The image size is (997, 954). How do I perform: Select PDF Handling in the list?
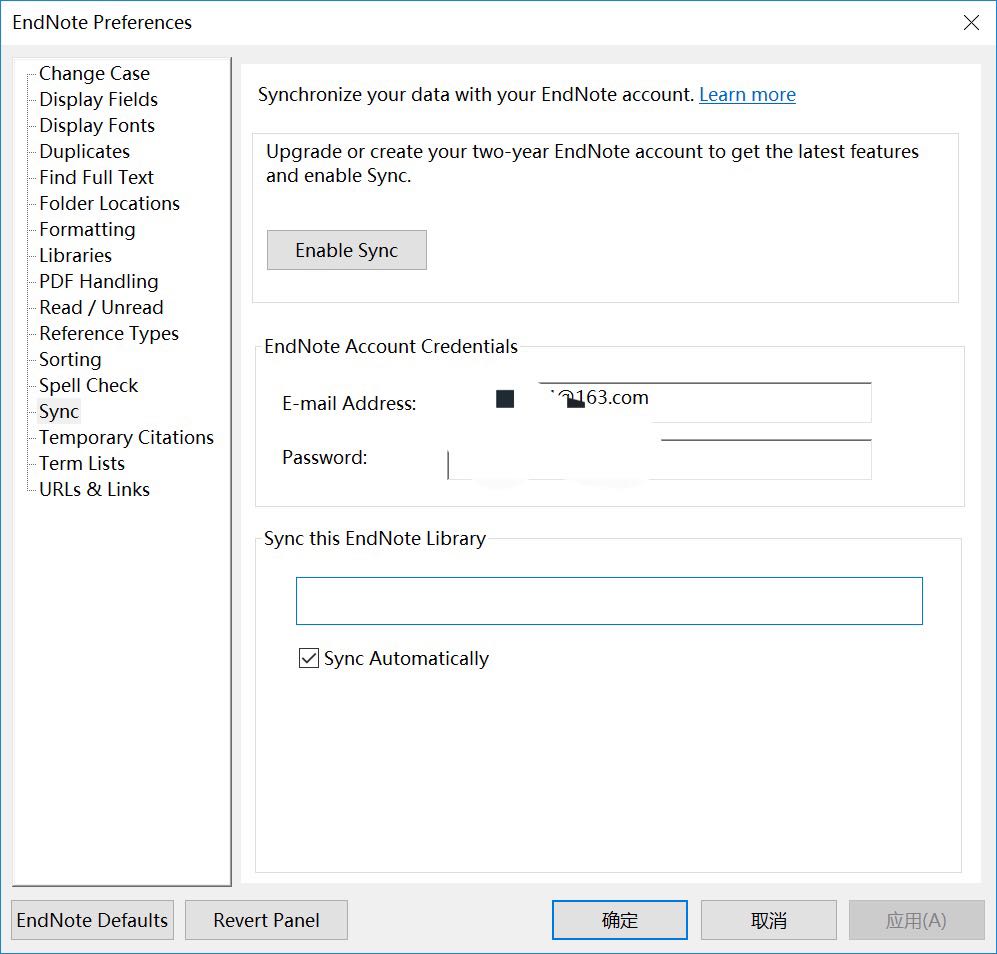point(98,282)
